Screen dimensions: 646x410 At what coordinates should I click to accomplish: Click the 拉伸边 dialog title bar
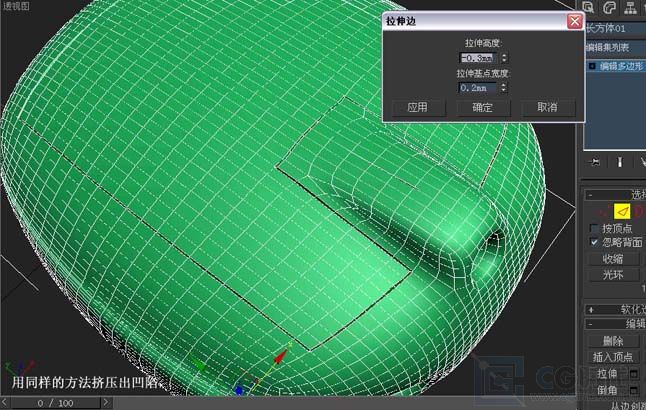tap(475, 21)
